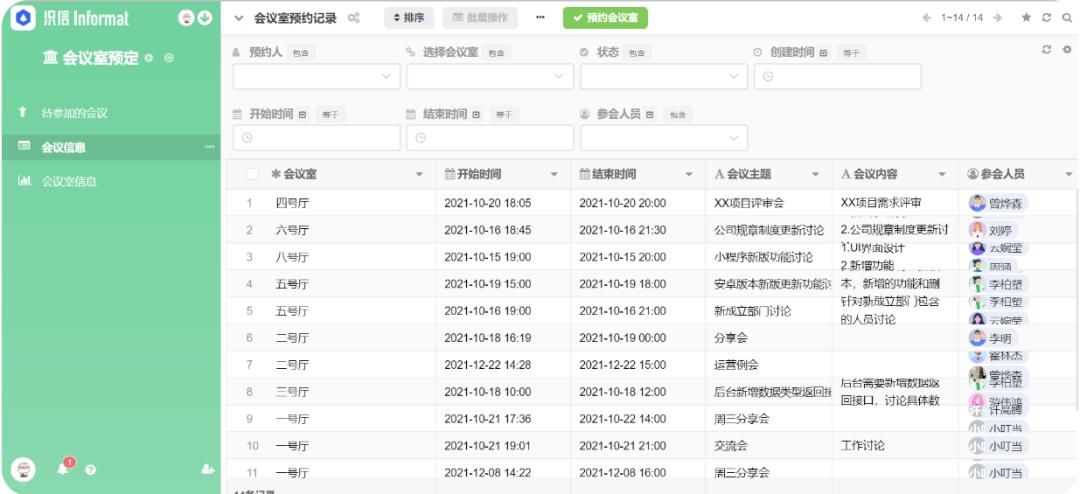Screen dimensions: 1080x494
Task: Tick the select-all checkbox in the table header
Action: (x=253, y=174)
